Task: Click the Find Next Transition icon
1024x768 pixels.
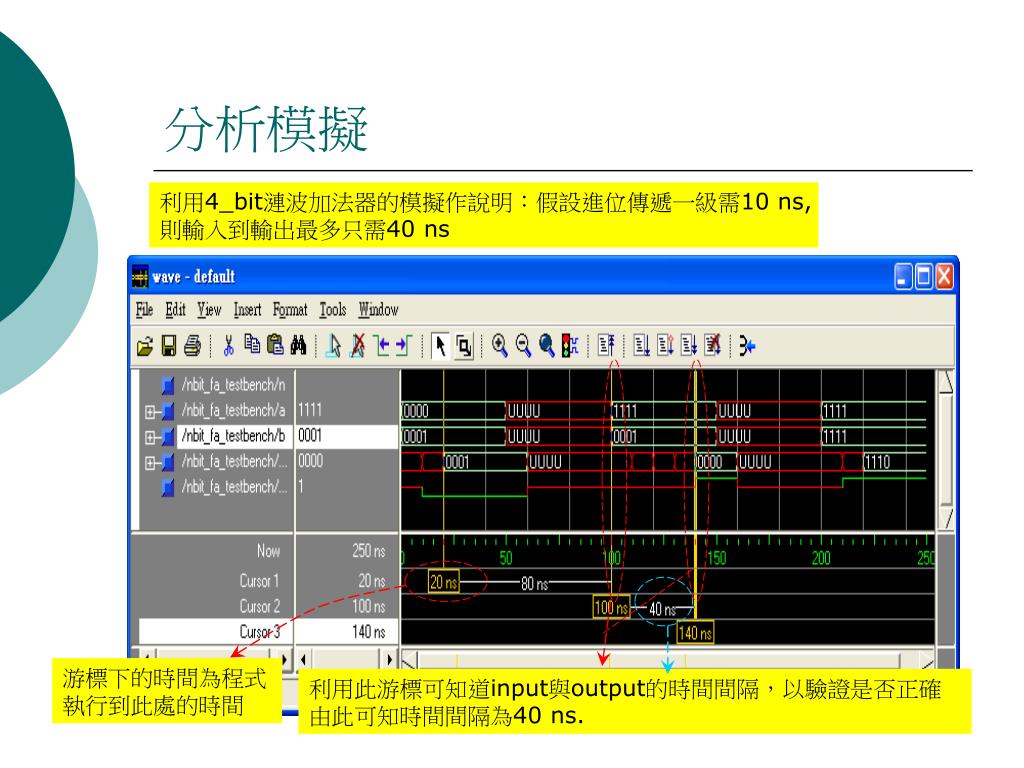Action: pyautogui.click(x=404, y=345)
